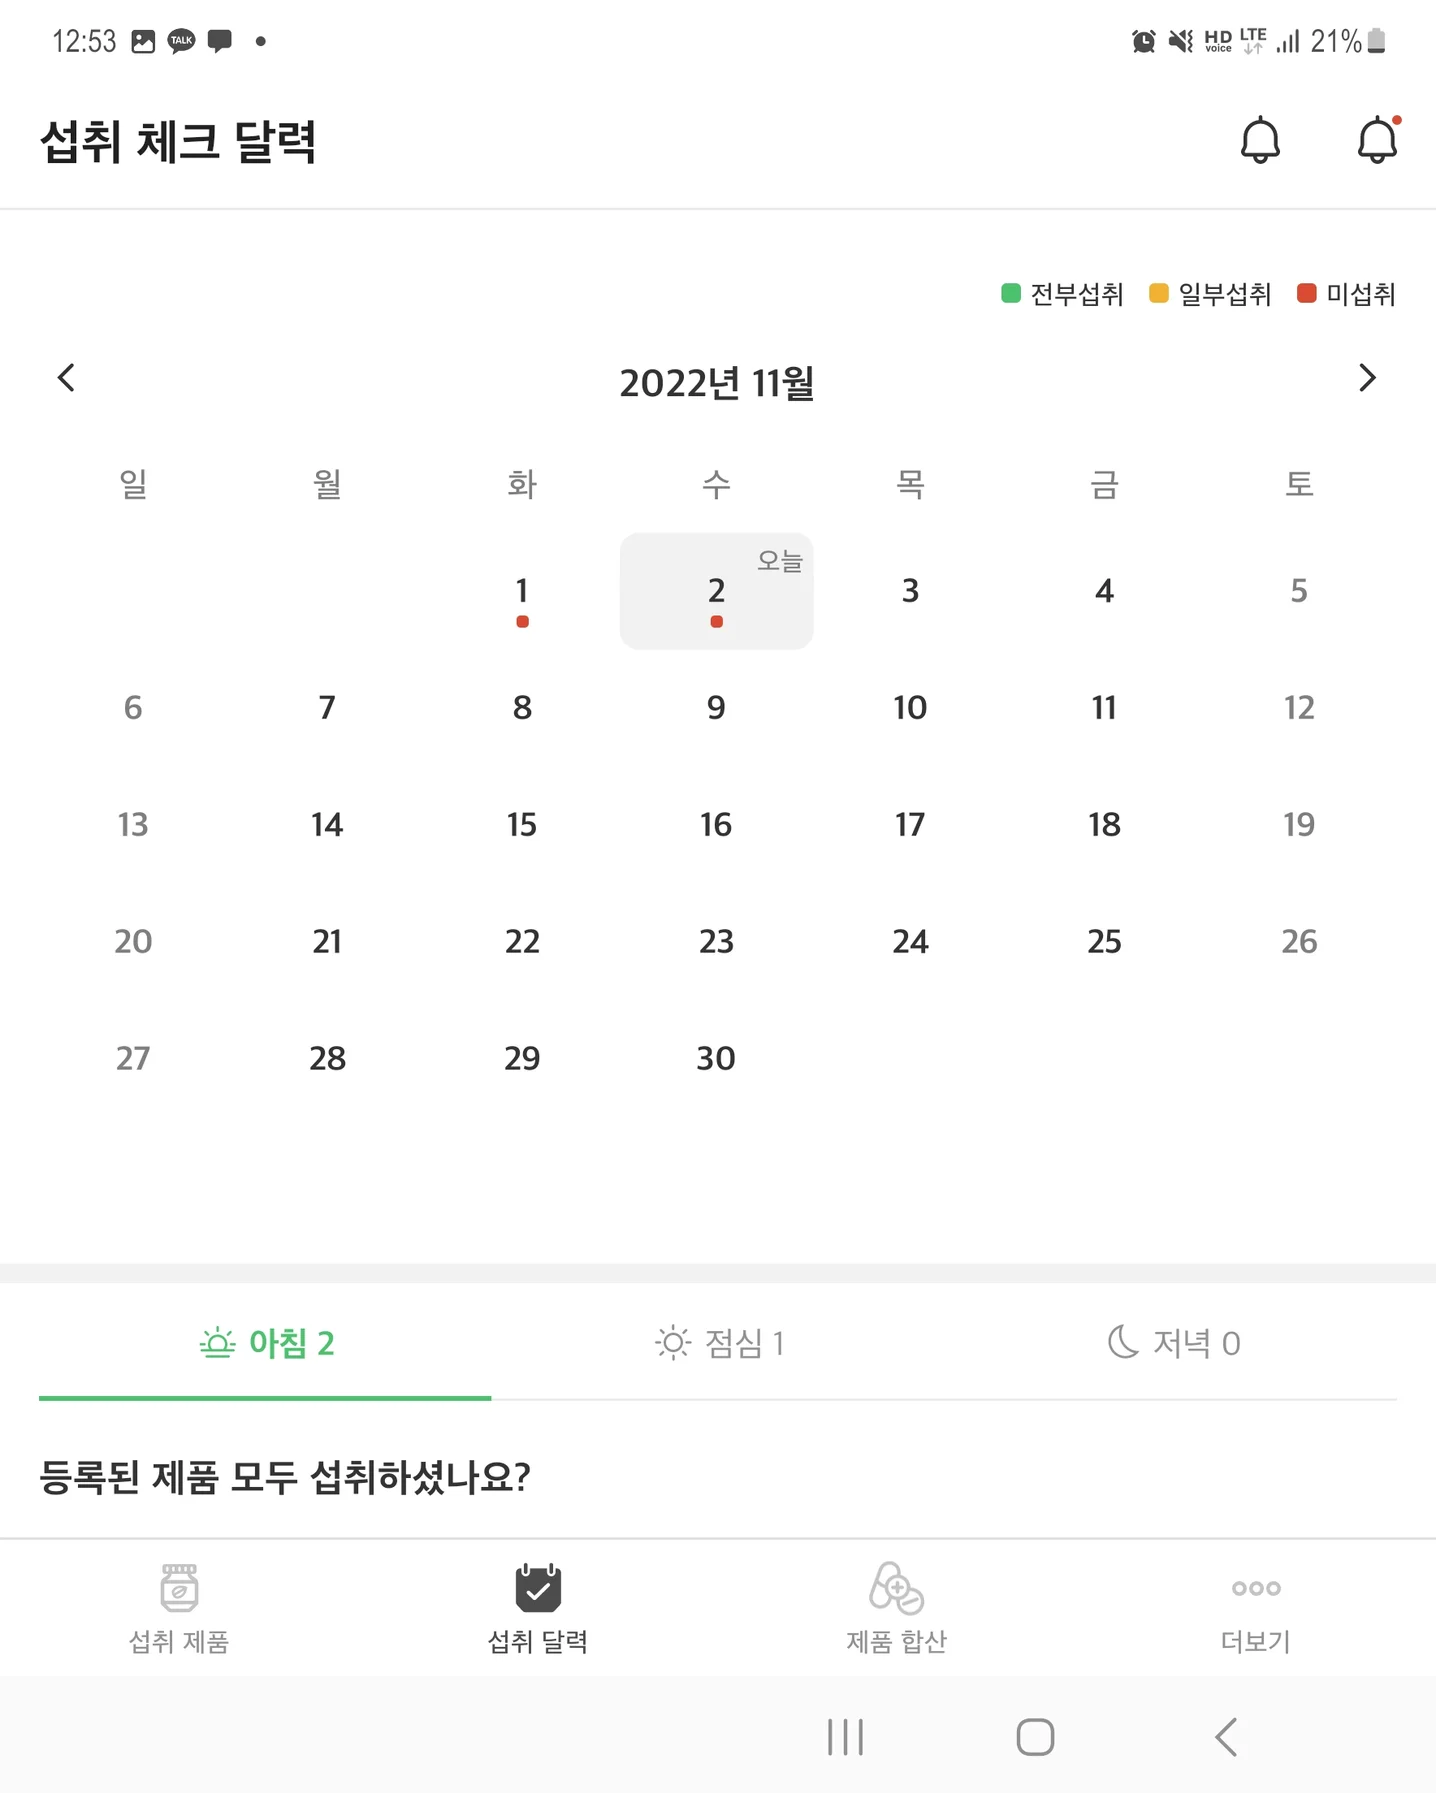Switch to 점심 1 tab

click(x=718, y=1343)
